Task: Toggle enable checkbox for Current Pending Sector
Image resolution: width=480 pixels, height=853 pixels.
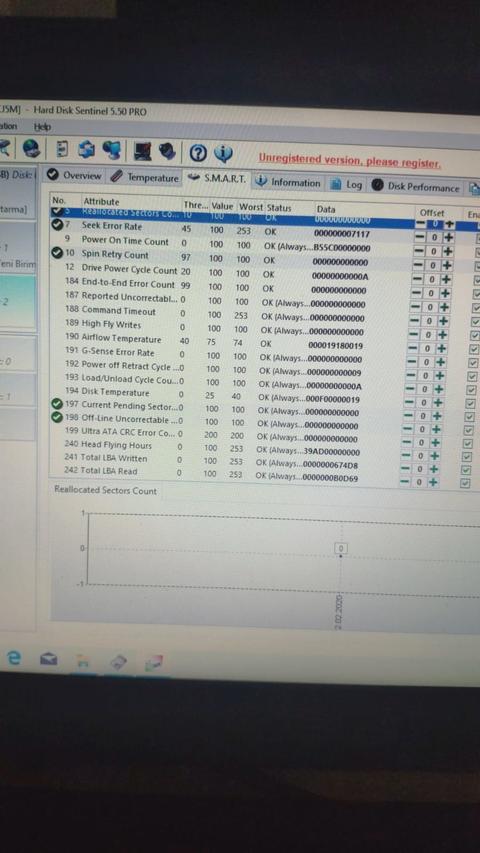Action: pyautogui.click(x=469, y=418)
